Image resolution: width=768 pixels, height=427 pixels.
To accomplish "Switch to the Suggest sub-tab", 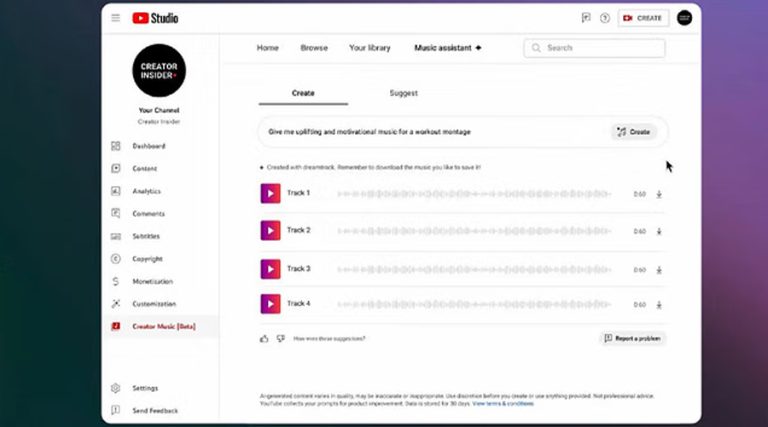I will point(404,93).
